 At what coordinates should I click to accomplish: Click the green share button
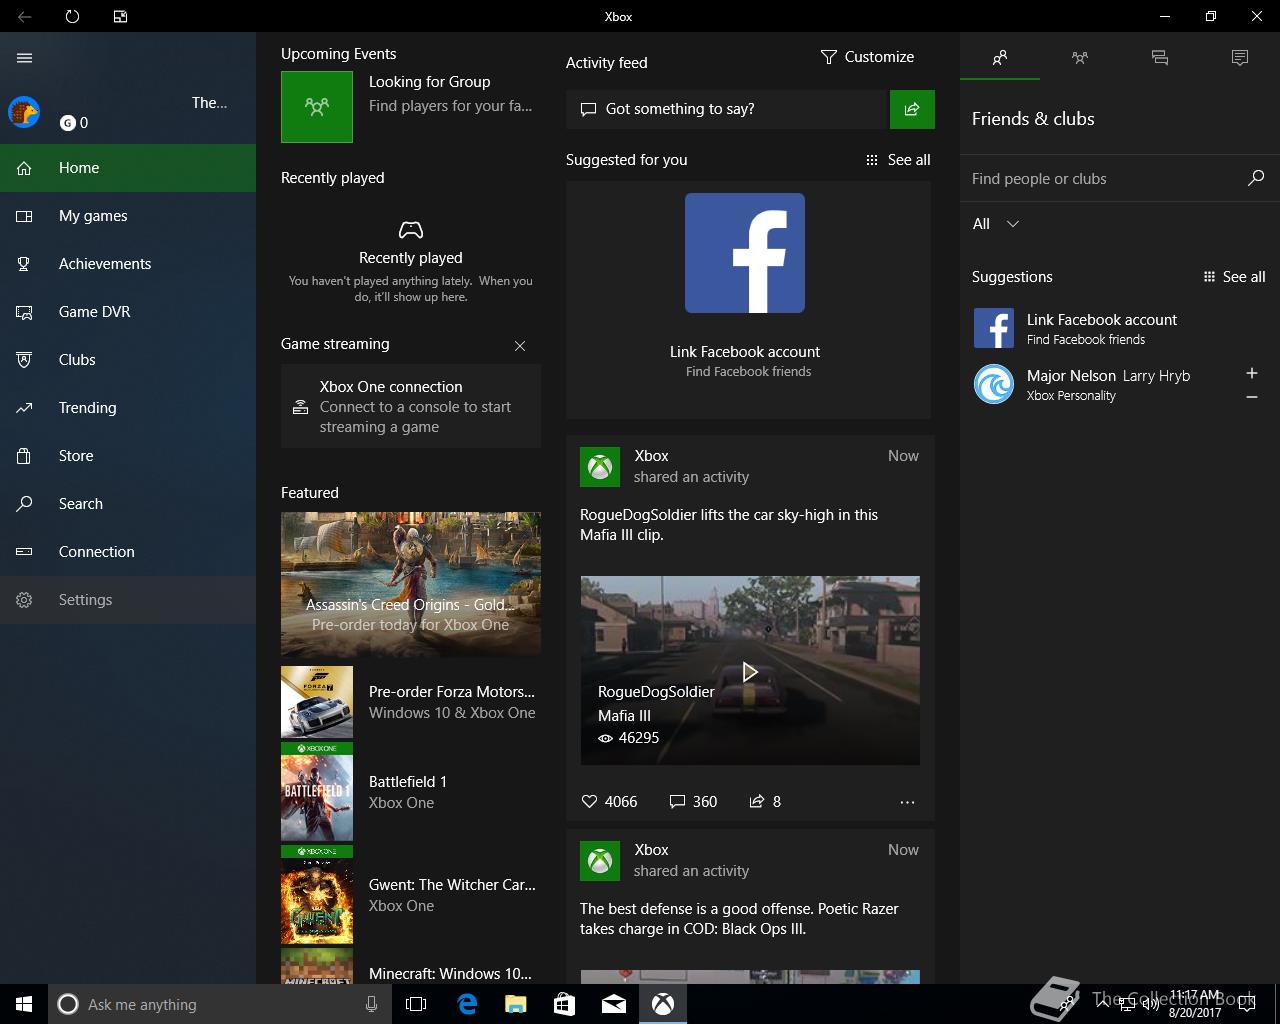[912, 109]
